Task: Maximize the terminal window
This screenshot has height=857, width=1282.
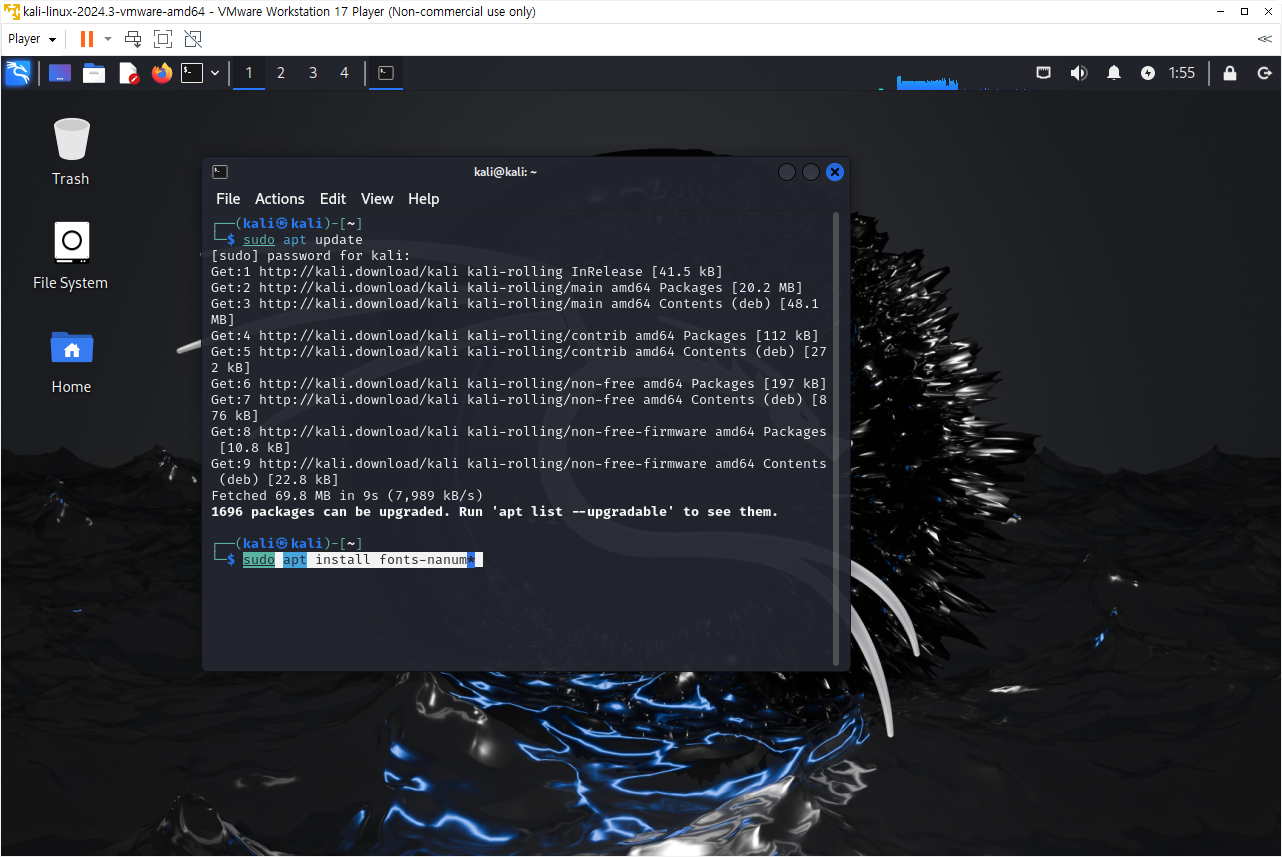Action: tap(811, 172)
